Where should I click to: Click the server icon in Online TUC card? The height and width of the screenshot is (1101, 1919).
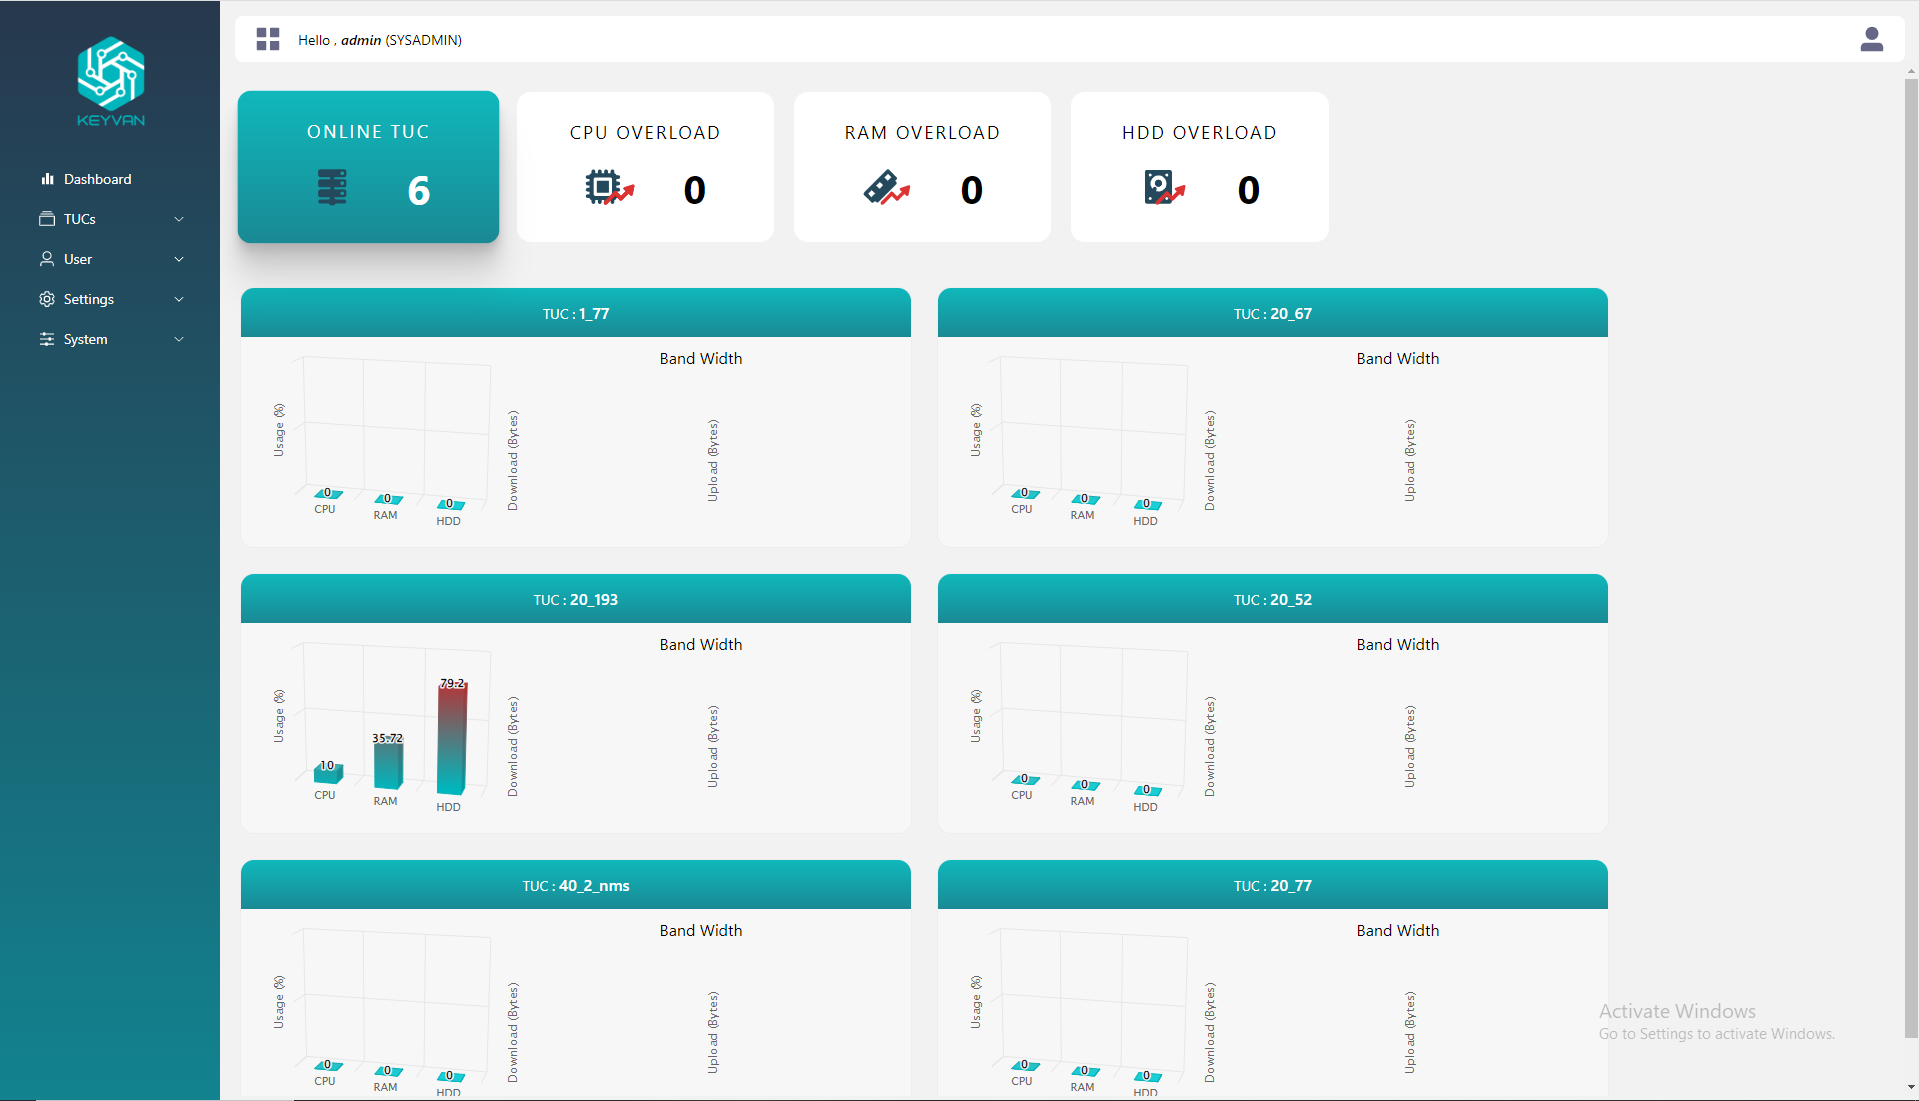coord(332,188)
